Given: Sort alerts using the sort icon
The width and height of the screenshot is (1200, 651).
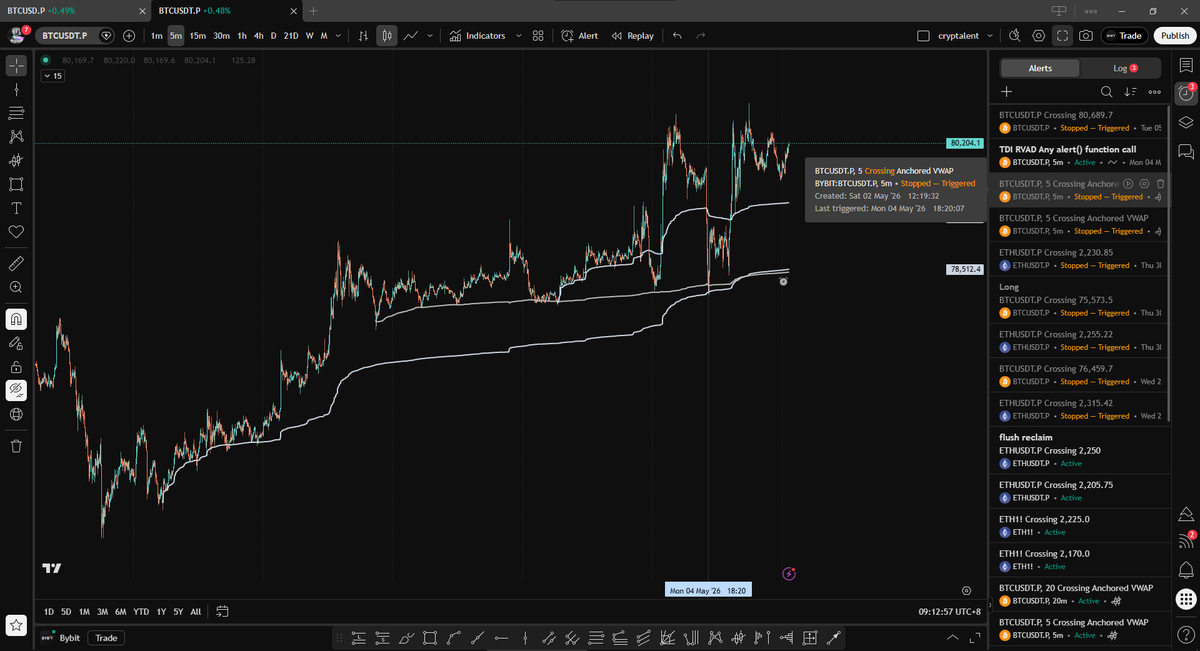Looking at the screenshot, I should (1130, 91).
